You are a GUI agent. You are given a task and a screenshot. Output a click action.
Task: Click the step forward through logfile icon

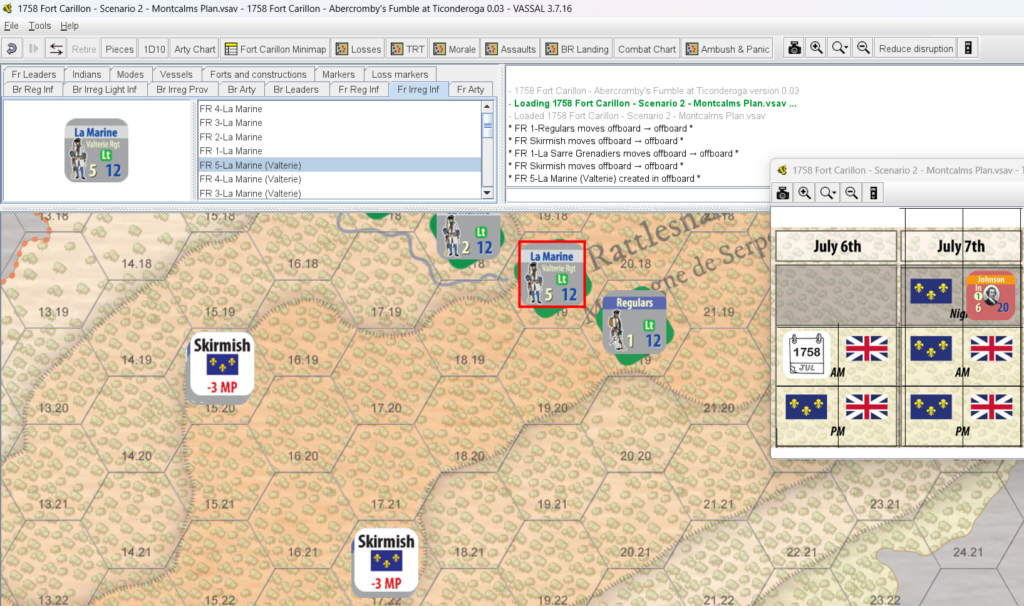point(33,49)
